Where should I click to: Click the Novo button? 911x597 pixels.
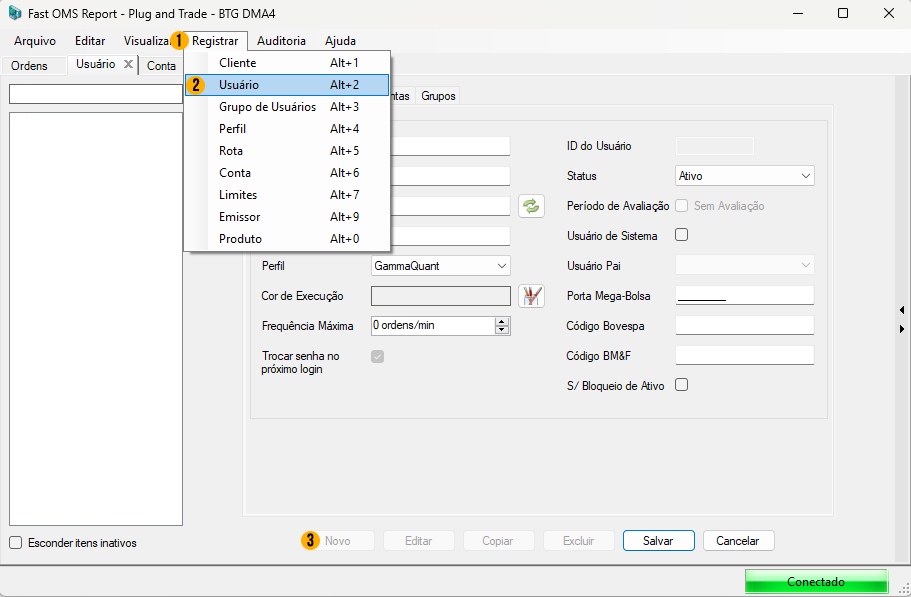(x=338, y=541)
